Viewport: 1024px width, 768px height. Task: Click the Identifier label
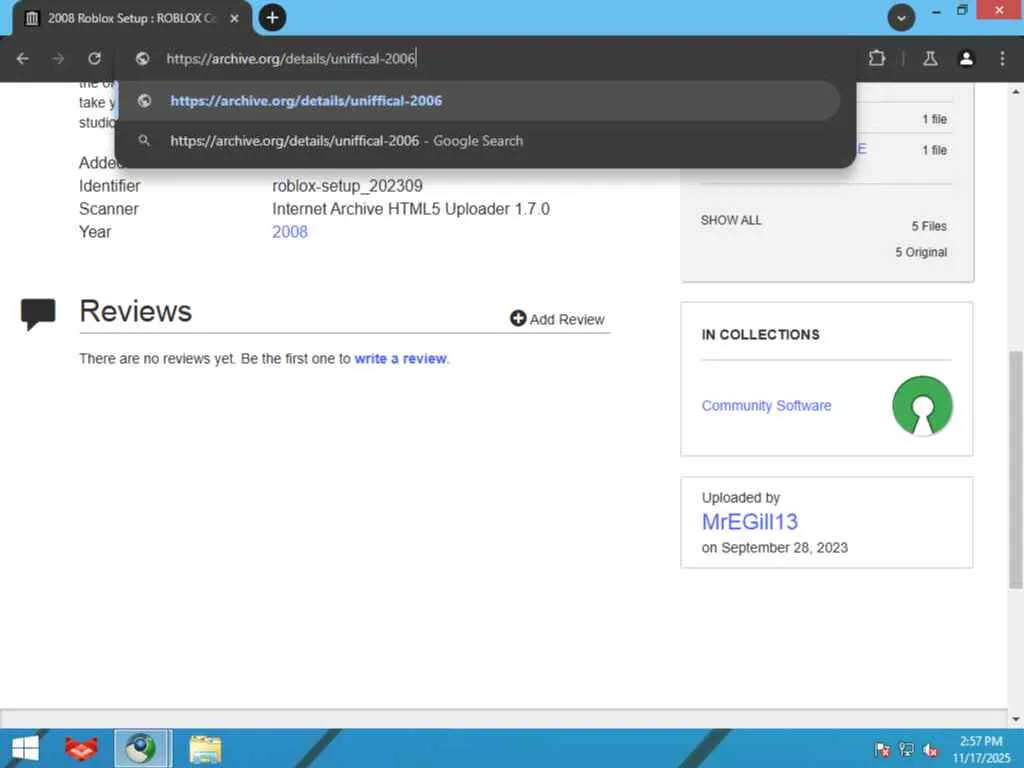(110, 186)
